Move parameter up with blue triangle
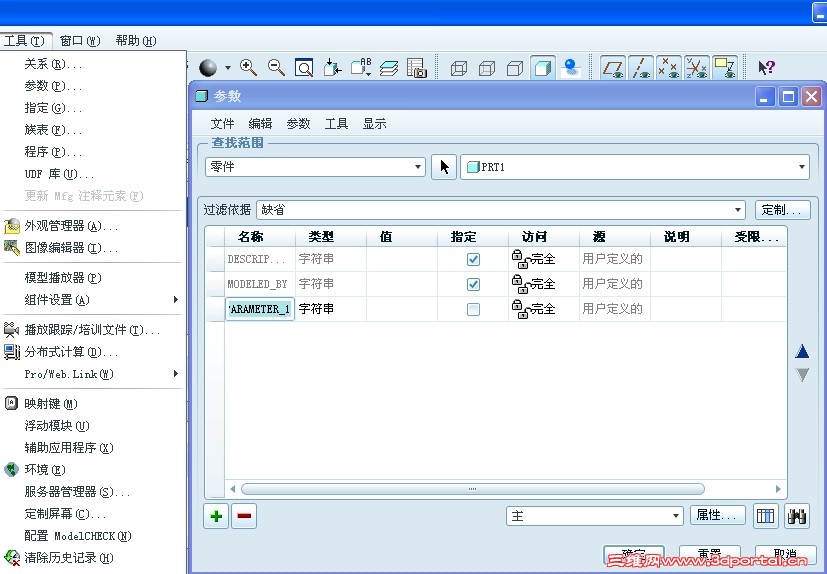The image size is (827, 574). [x=802, y=351]
